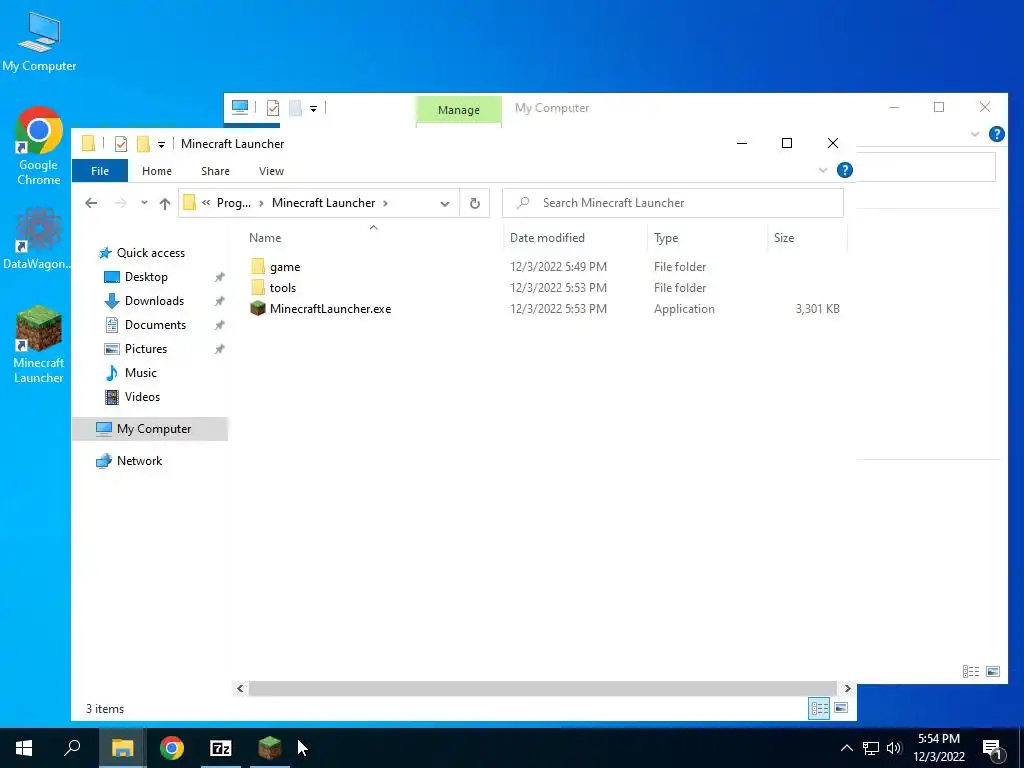Open Help in the My Computer window

click(997, 135)
